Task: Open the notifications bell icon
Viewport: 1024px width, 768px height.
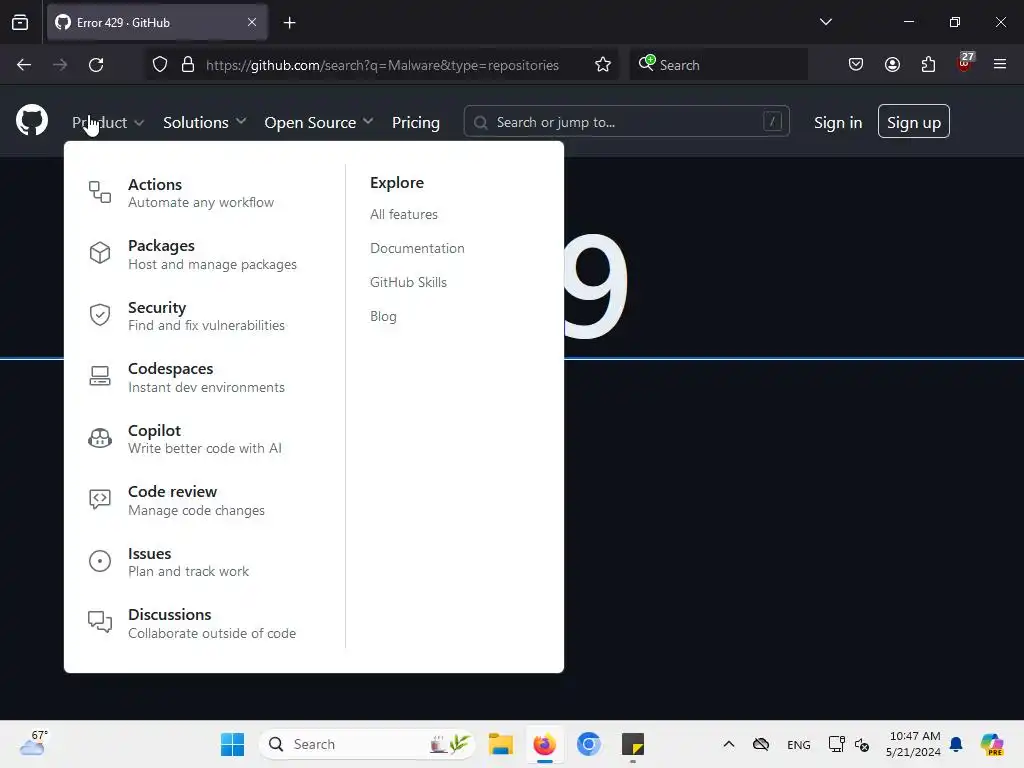Action: tap(956, 744)
